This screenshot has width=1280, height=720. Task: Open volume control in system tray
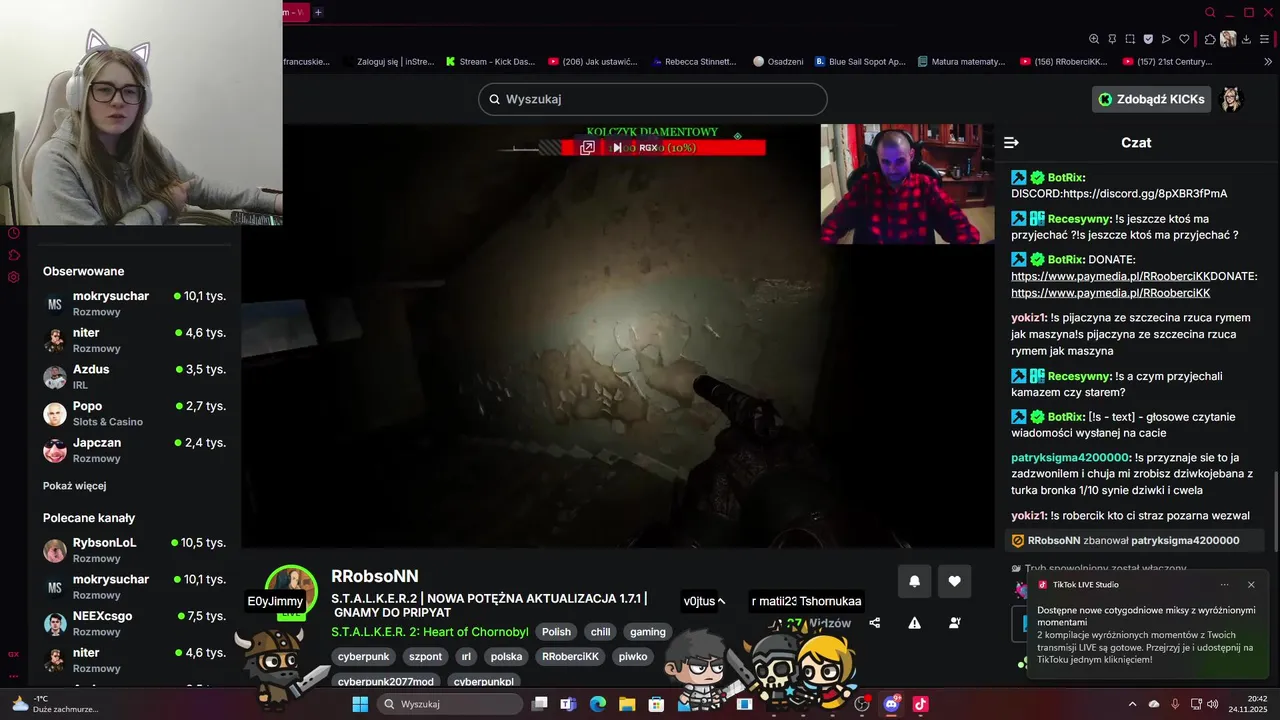(1213, 704)
